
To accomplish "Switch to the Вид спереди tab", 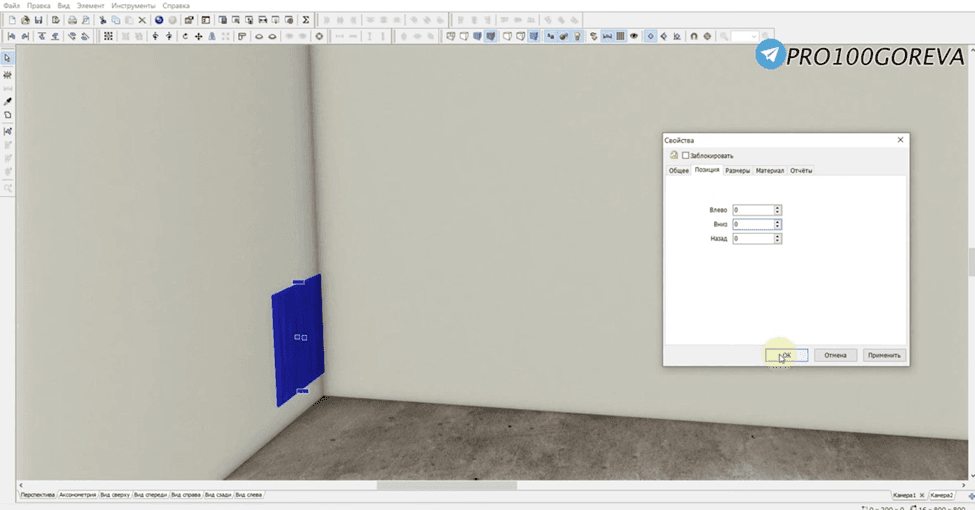I will point(150,495).
